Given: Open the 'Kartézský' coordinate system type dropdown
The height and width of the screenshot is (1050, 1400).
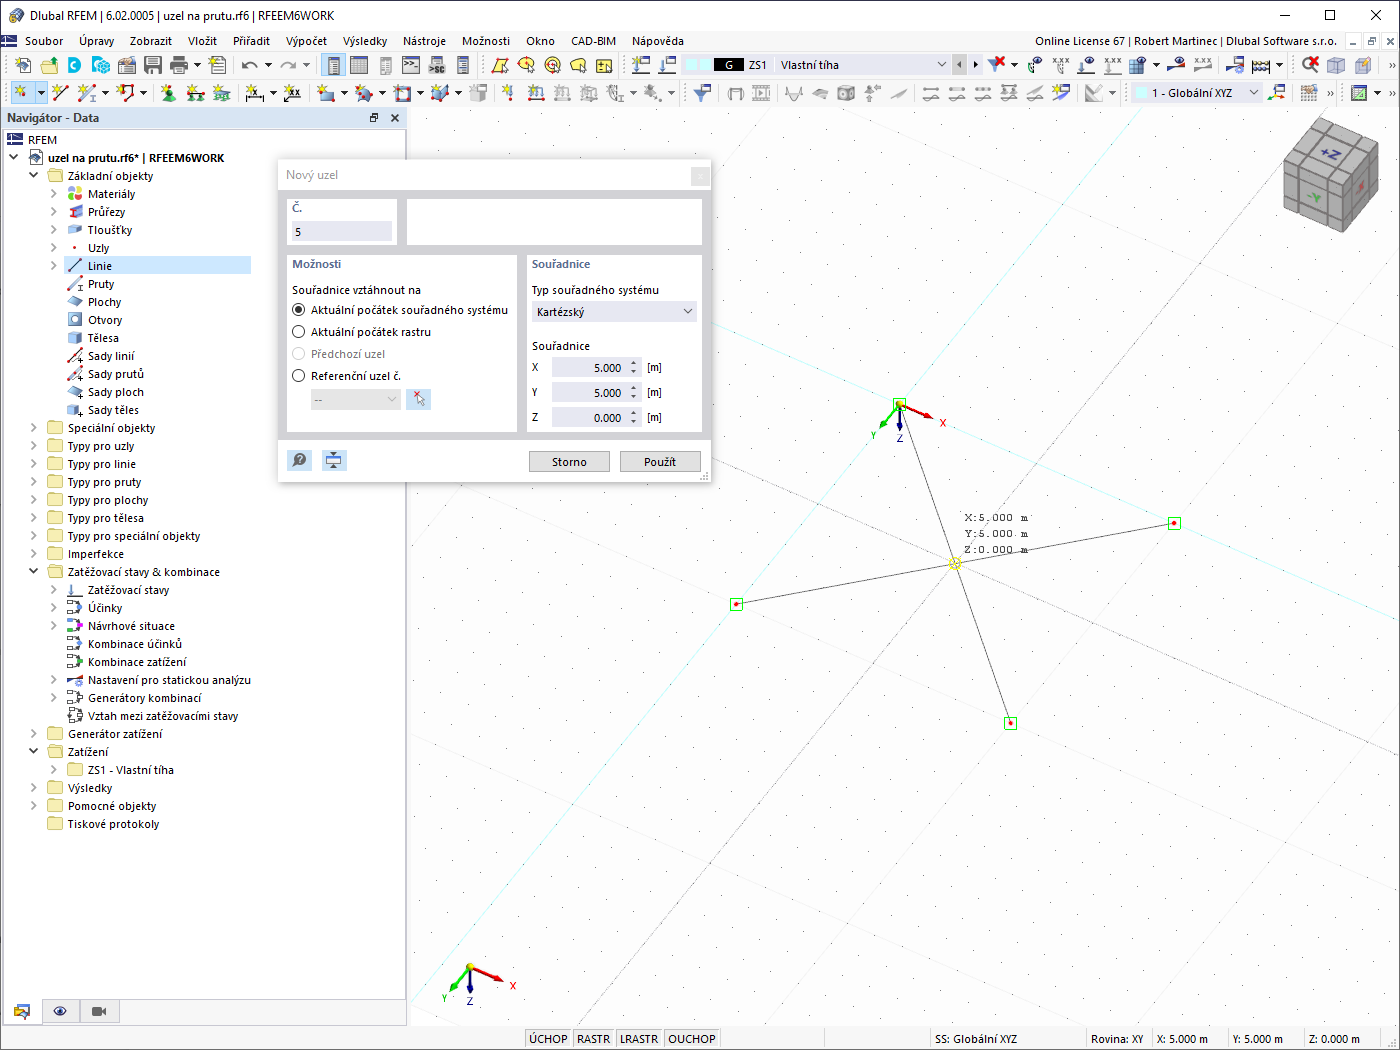Looking at the screenshot, I should click(x=614, y=312).
